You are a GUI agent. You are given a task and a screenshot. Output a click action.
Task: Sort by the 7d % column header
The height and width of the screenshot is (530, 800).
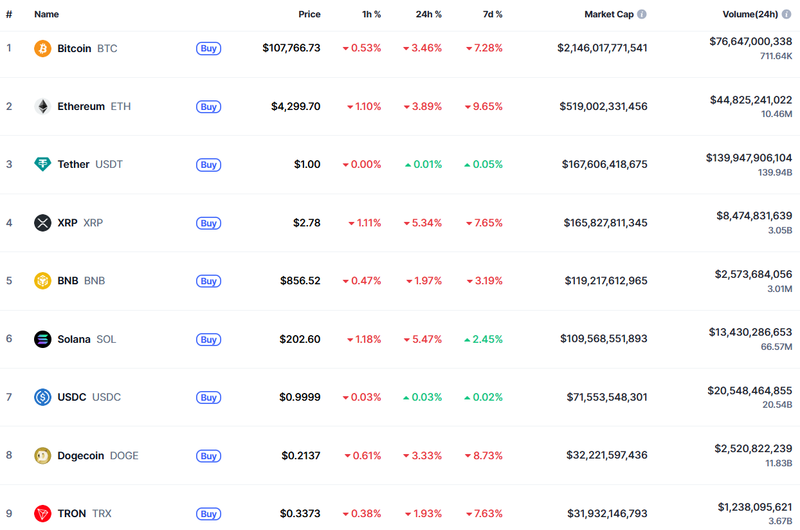(x=491, y=15)
